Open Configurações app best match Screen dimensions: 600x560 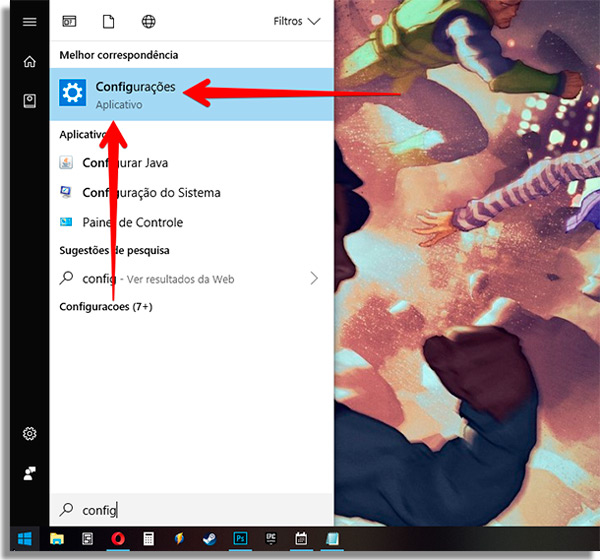click(192, 94)
